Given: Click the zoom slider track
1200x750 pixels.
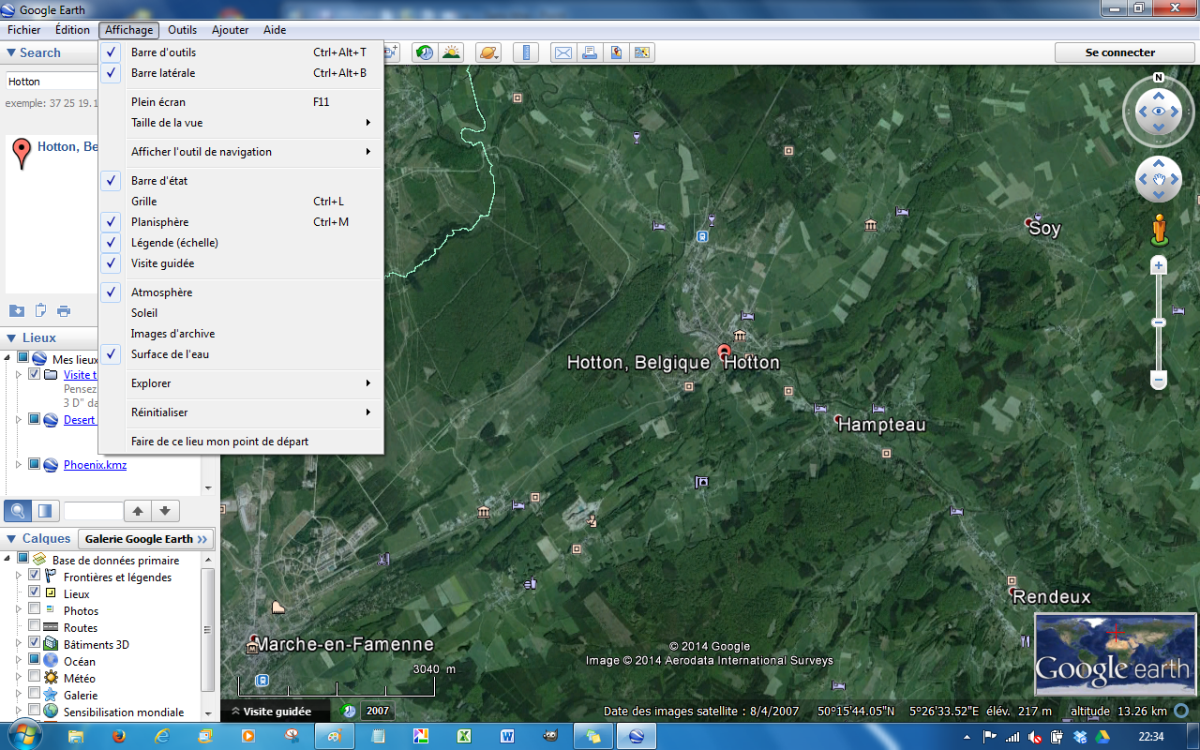Looking at the screenshot, I should [x=1159, y=323].
